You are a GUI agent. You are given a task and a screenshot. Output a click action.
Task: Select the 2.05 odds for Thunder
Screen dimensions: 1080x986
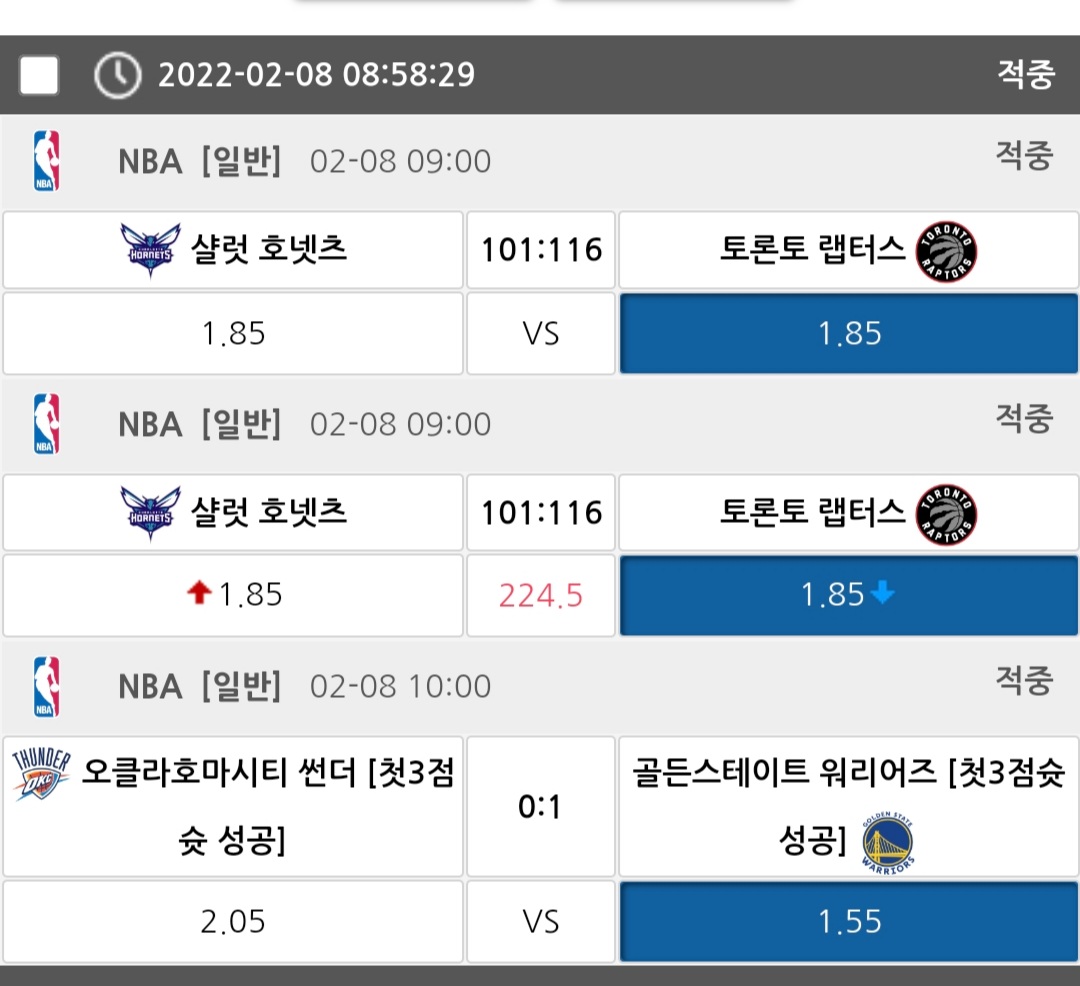click(x=233, y=921)
